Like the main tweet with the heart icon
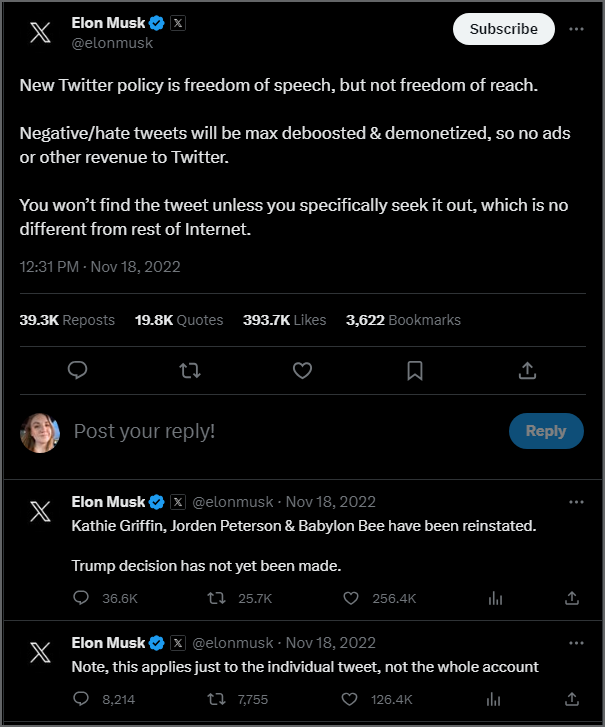605x727 pixels. pos(302,371)
